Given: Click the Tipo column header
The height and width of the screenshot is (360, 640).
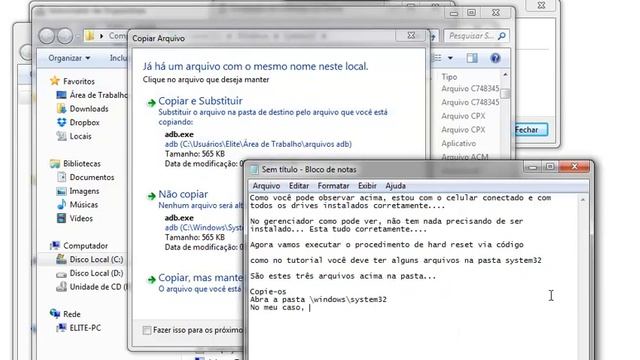Looking at the screenshot, I should [x=449, y=77].
